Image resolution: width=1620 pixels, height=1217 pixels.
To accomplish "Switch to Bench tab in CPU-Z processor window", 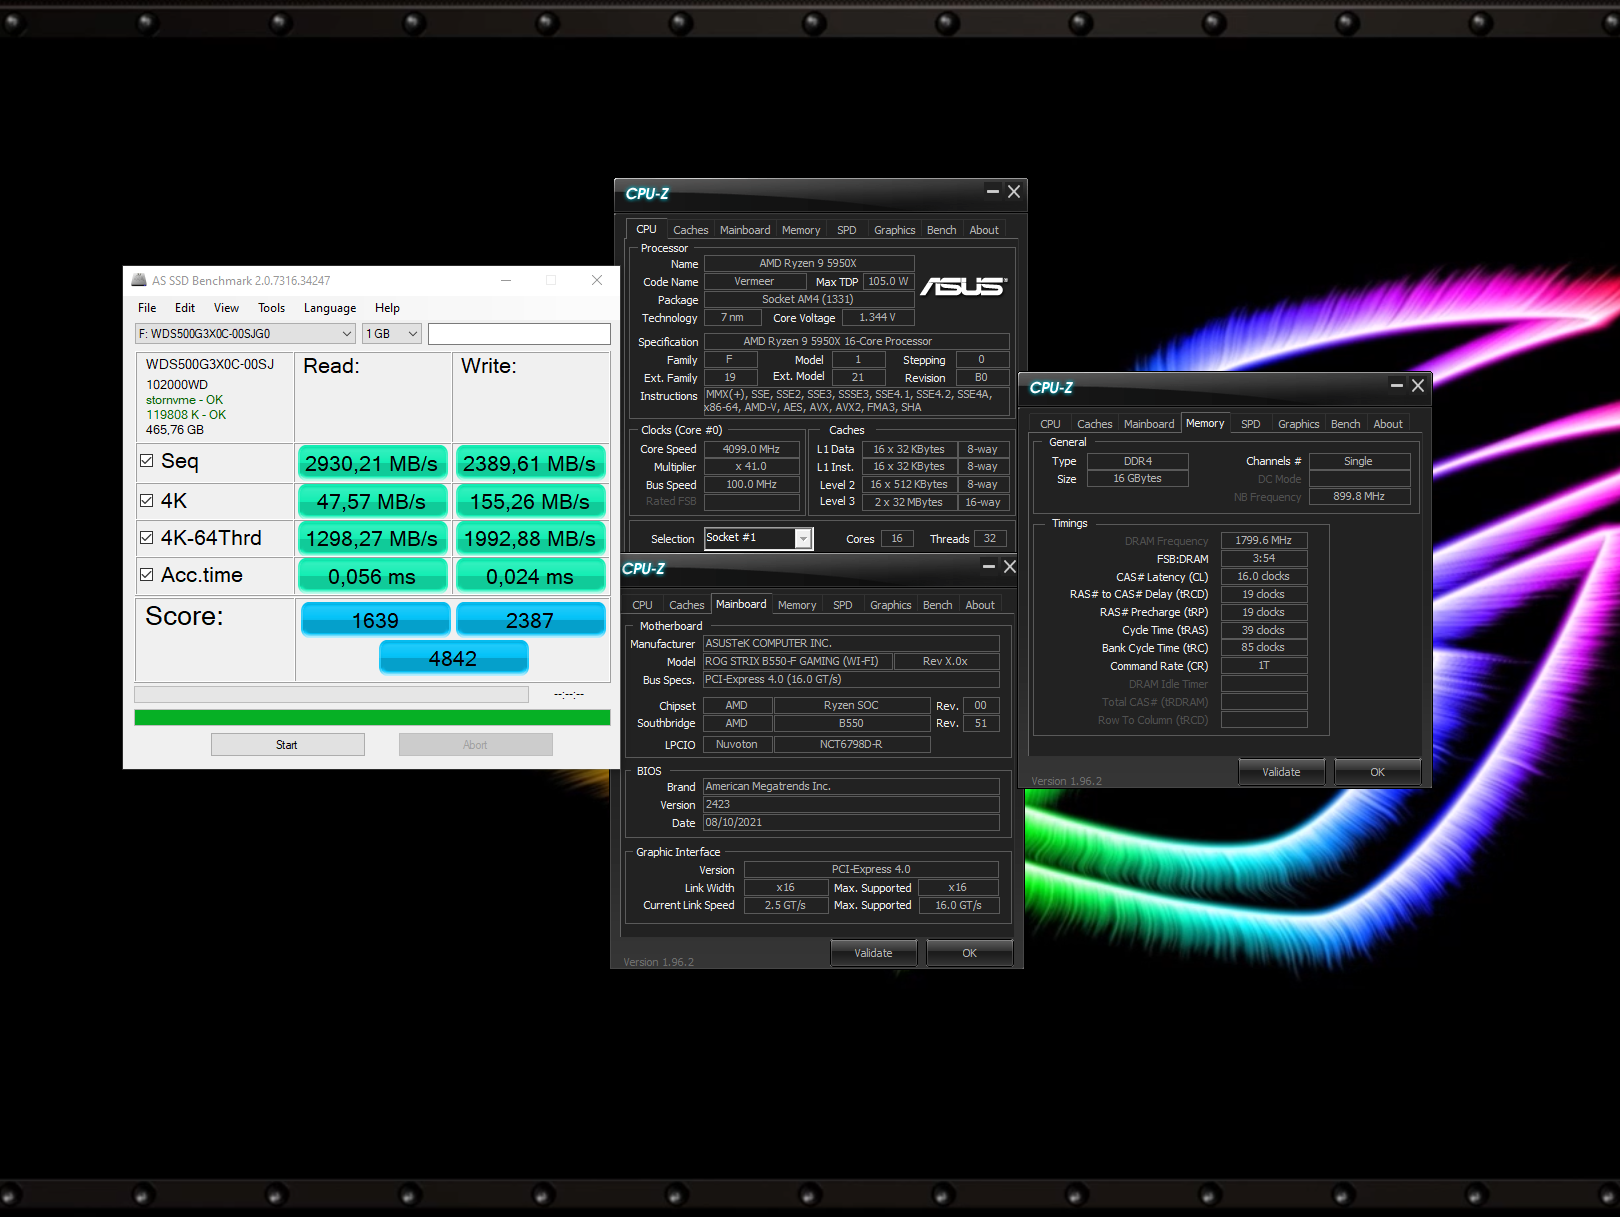I will click(x=941, y=230).
